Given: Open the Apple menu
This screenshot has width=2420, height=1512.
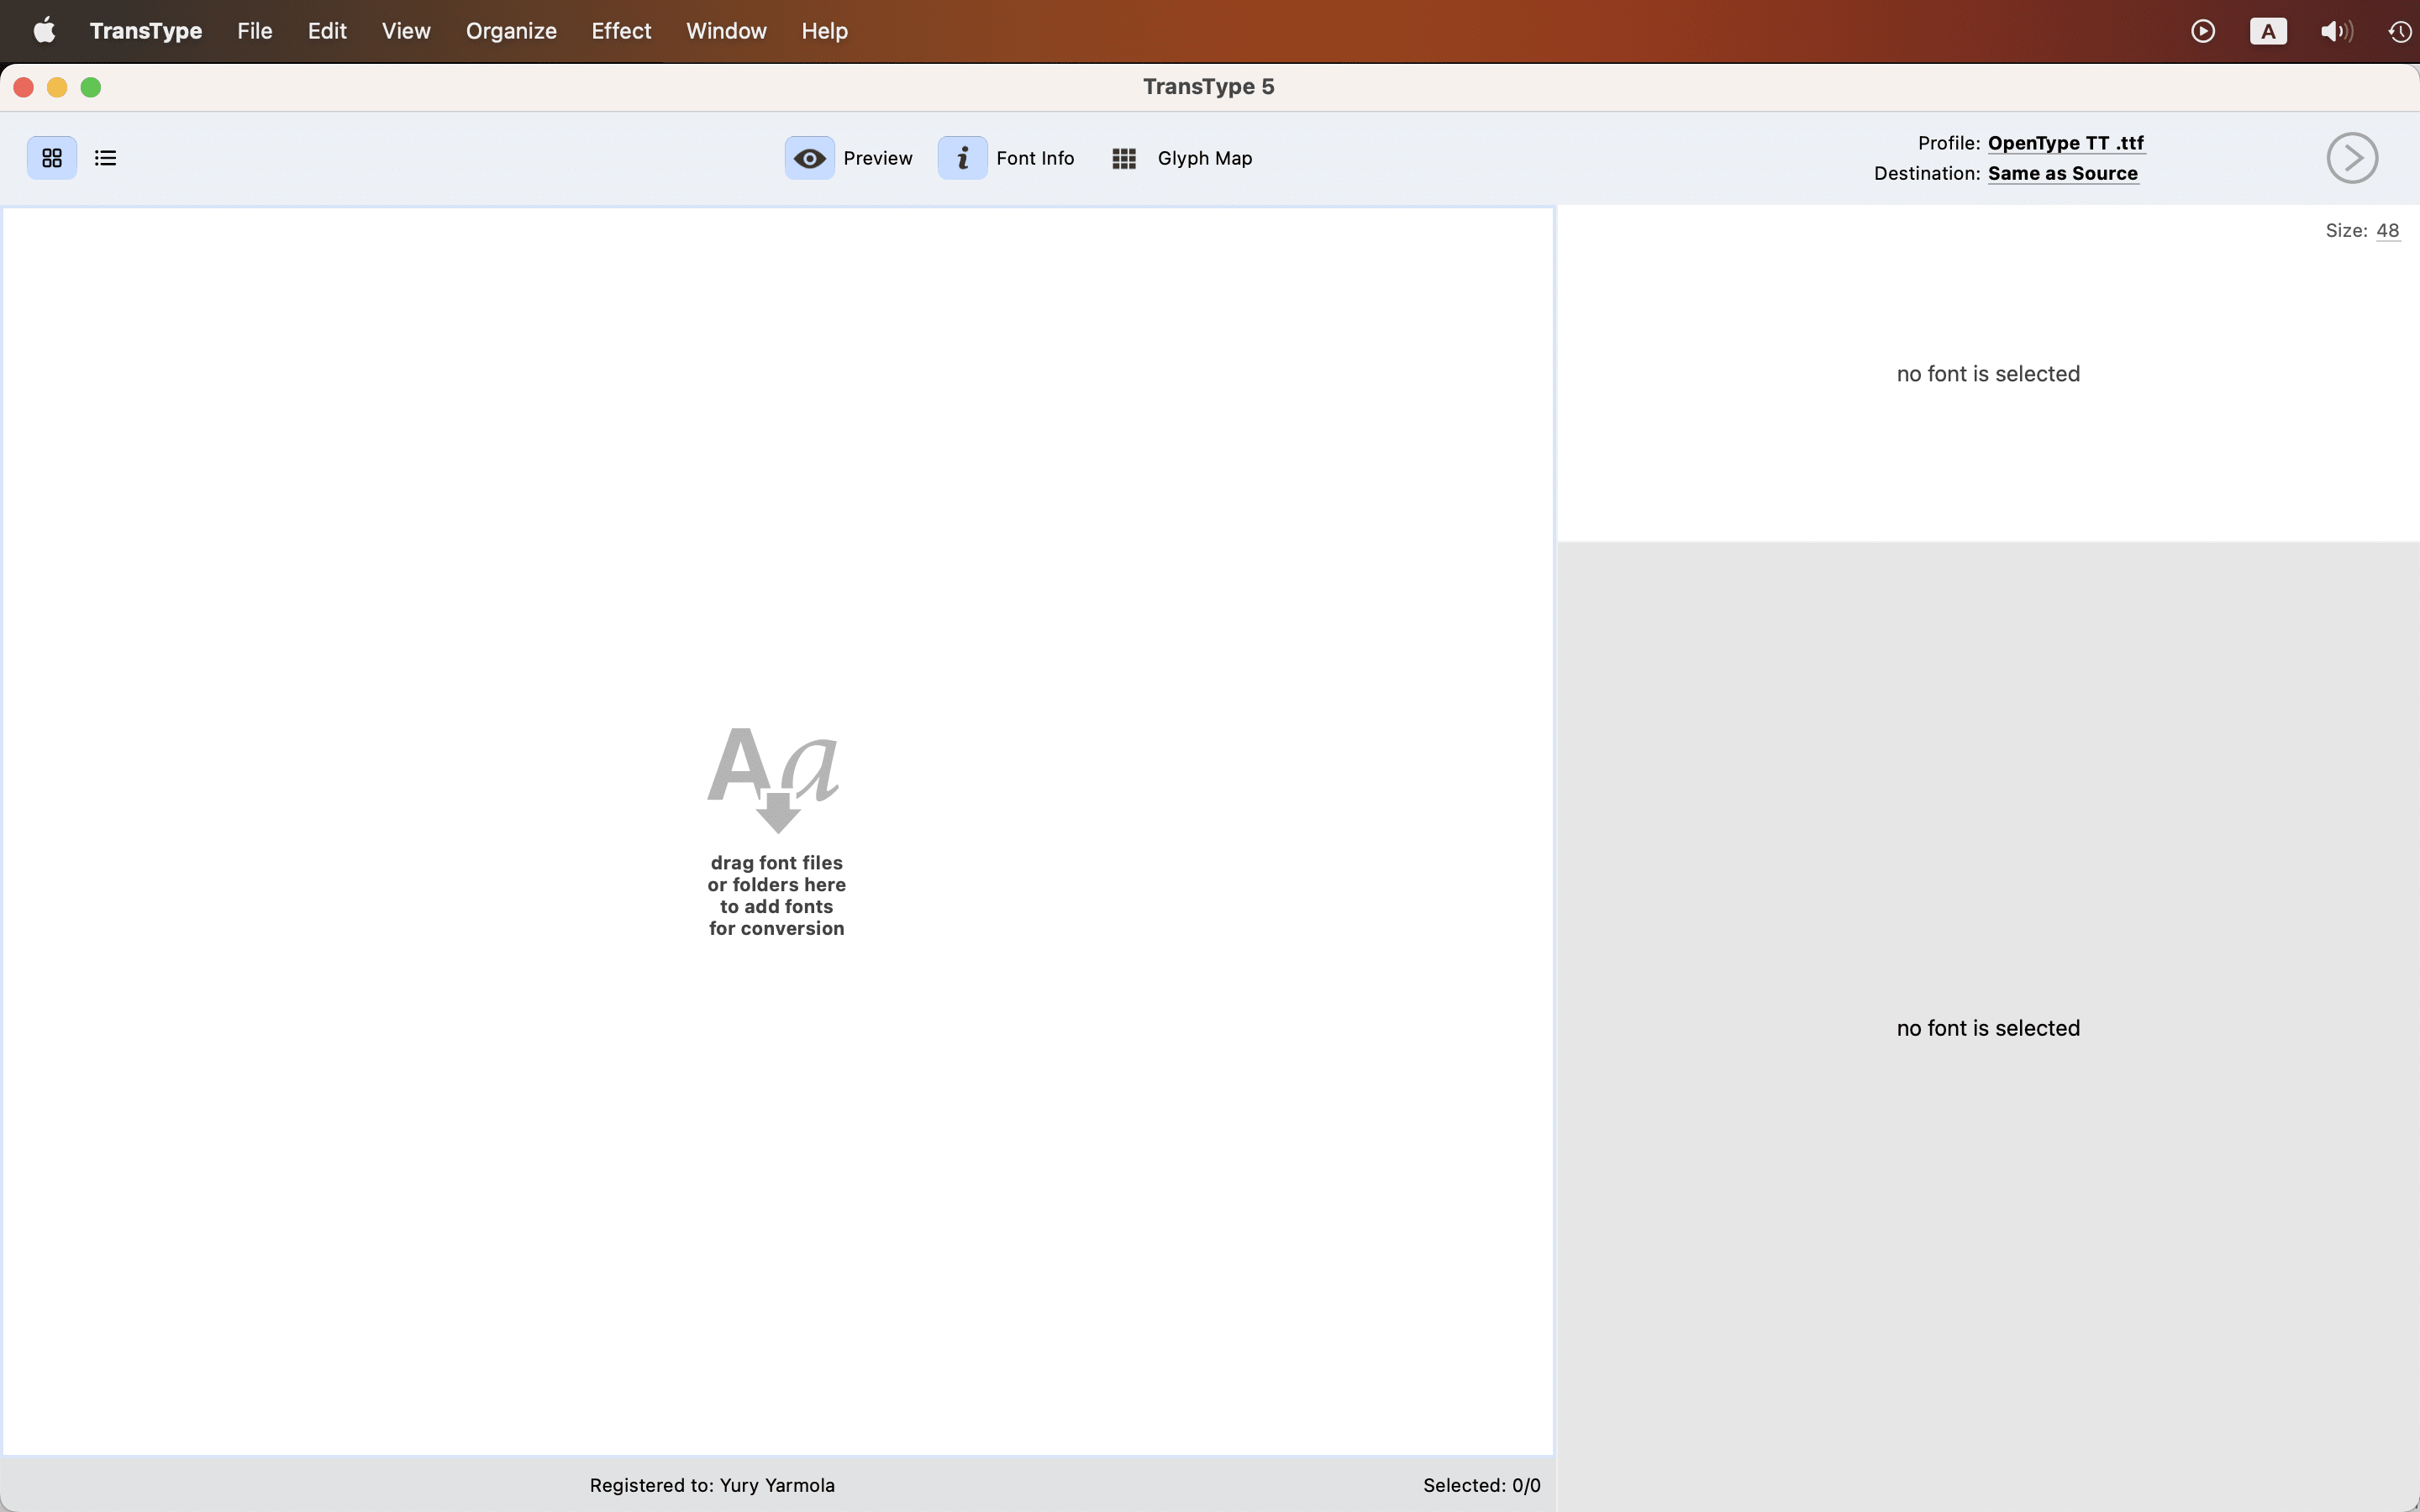Looking at the screenshot, I should pos(44,31).
